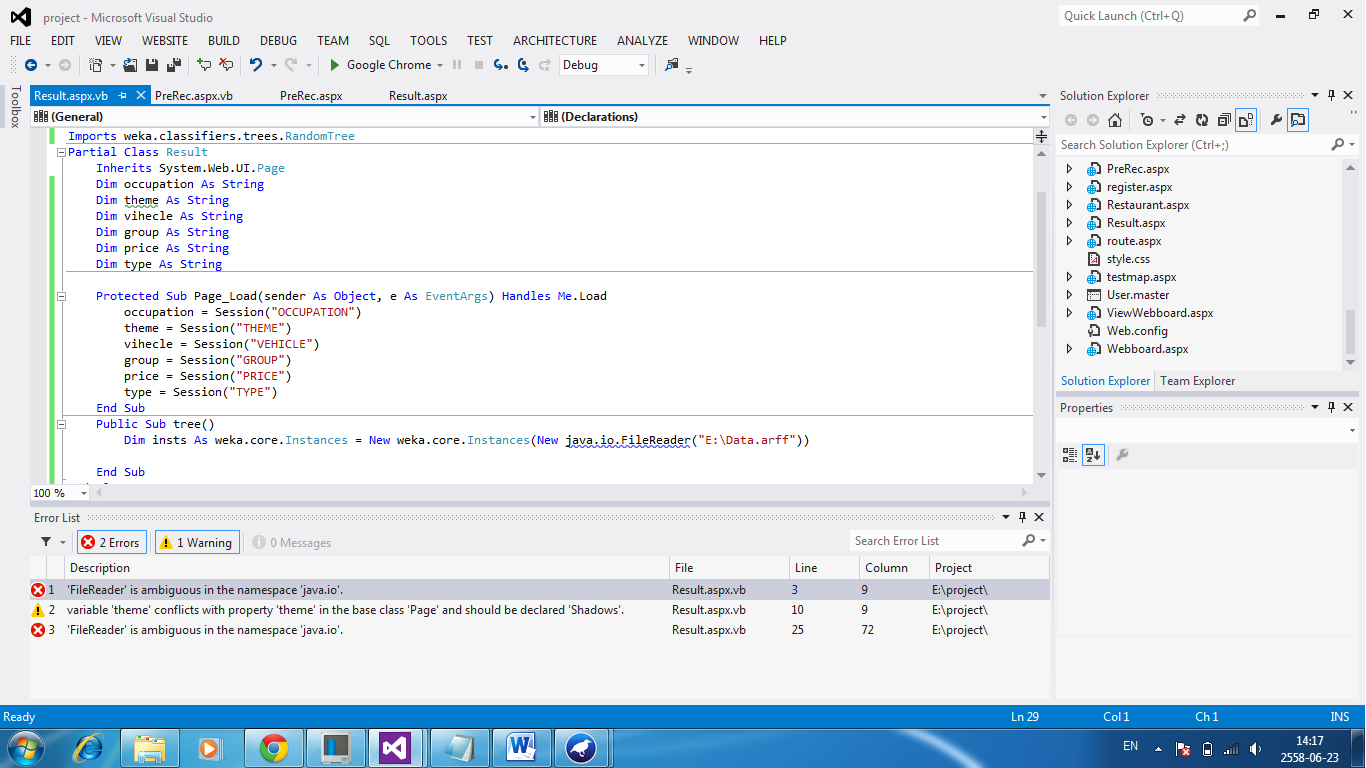Sort errors by the Project column

989,567
